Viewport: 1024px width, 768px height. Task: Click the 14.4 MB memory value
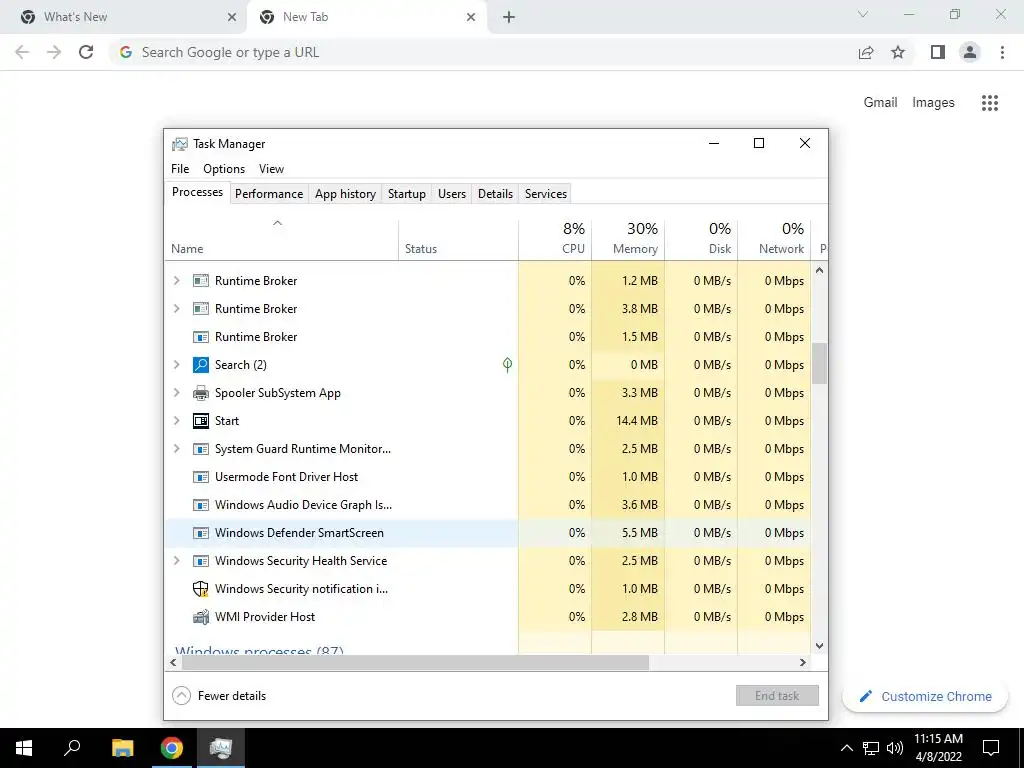[x=637, y=421]
